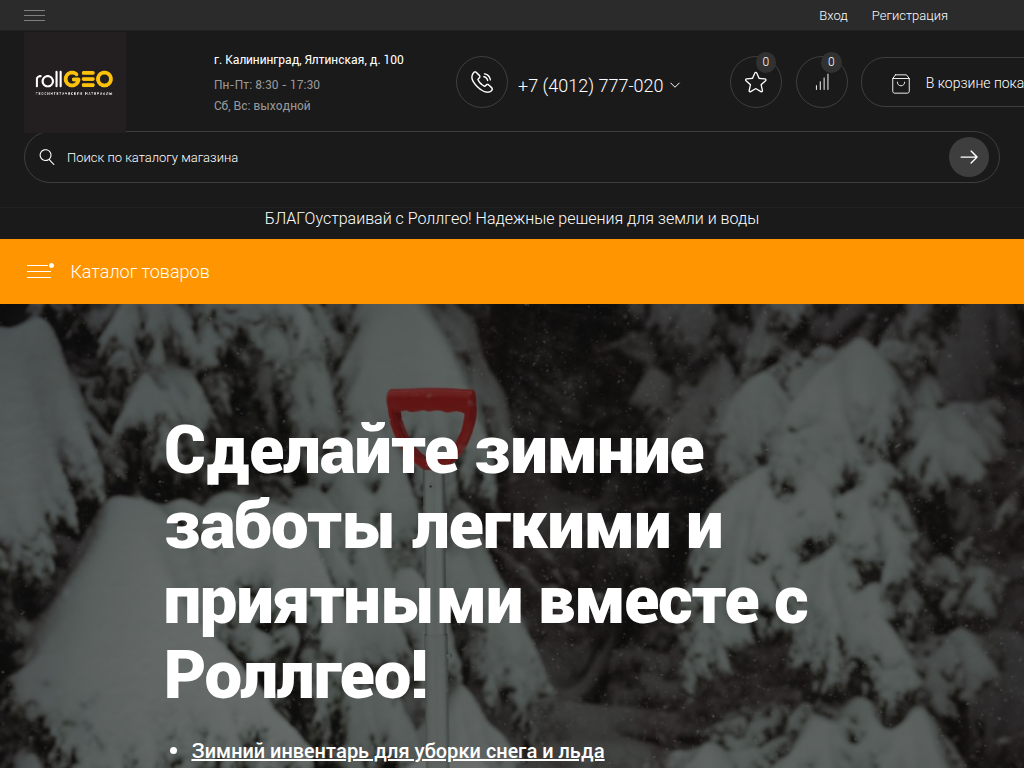Call +7 (4012) 777-020 link
This screenshot has width=1024, height=768.
[590, 86]
